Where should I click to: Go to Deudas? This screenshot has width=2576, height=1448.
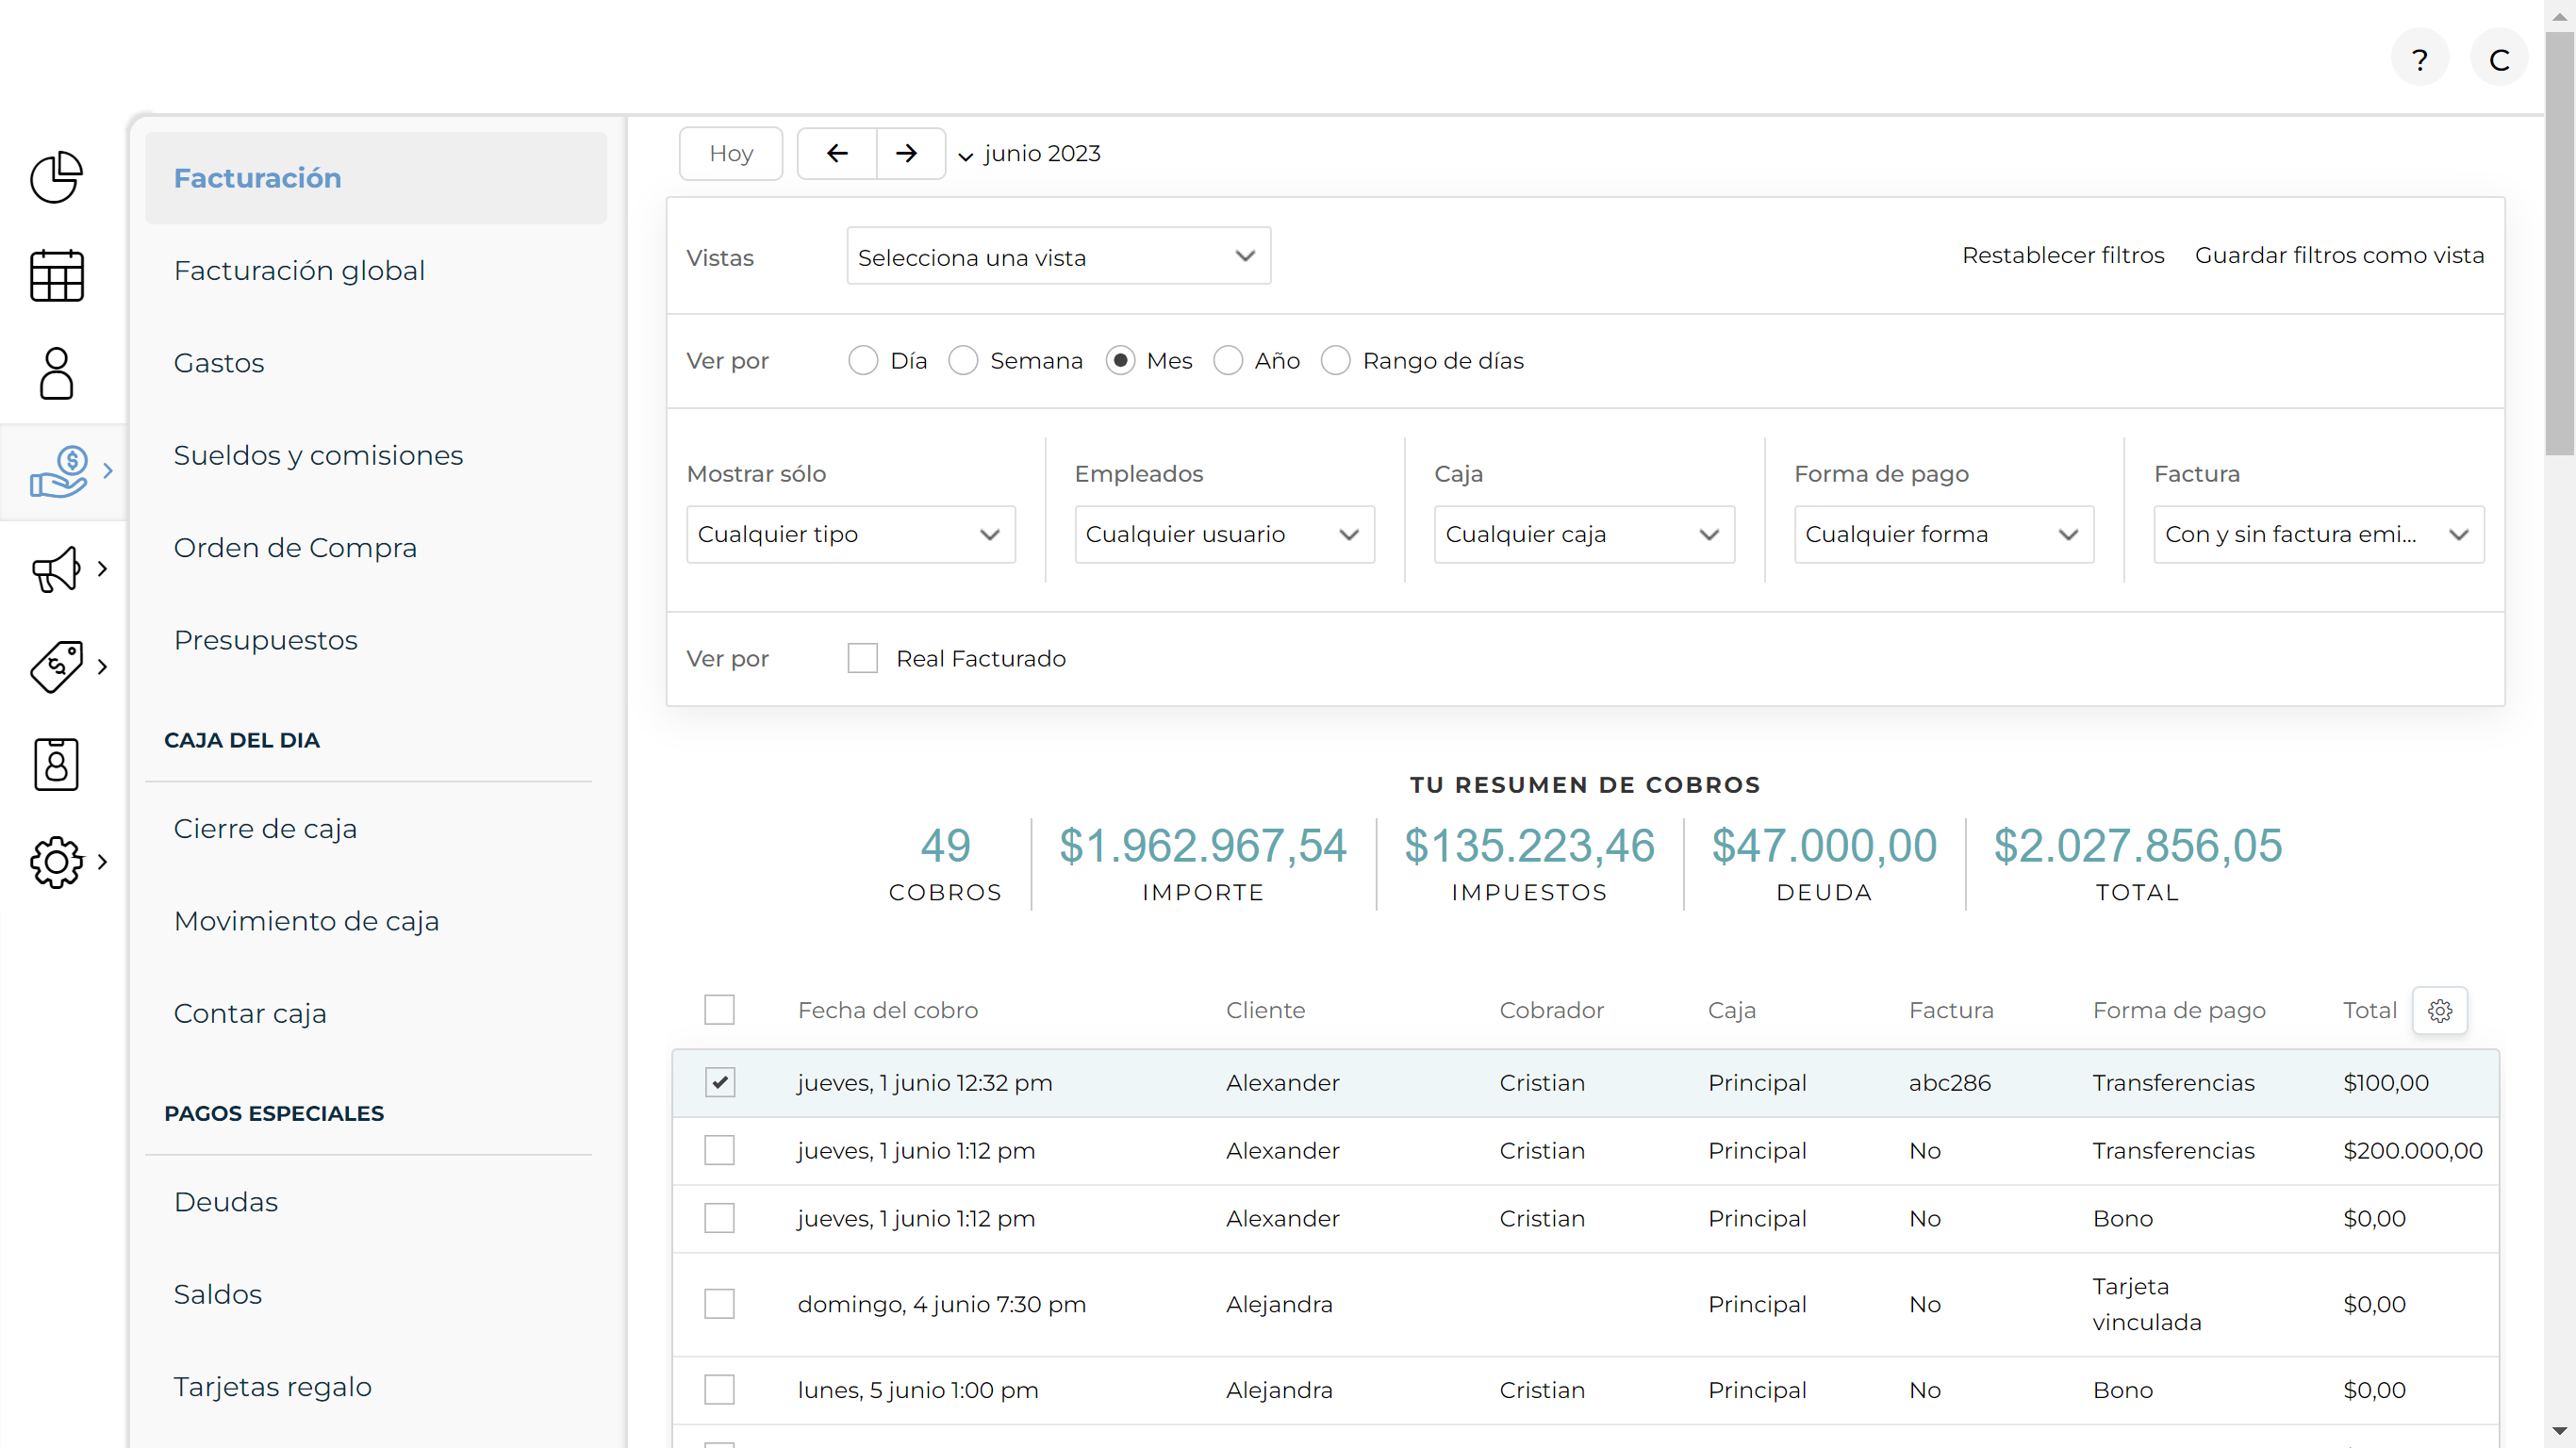(x=226, y=1202)
